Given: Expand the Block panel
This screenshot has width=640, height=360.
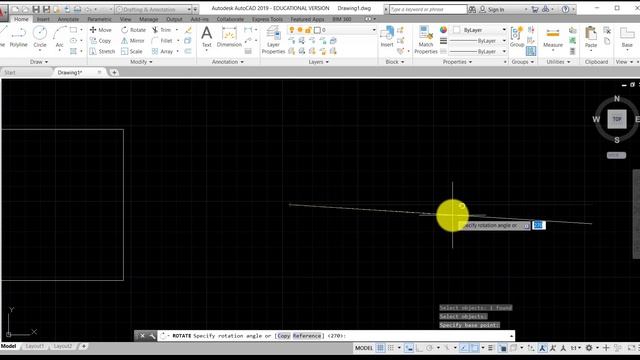Looking at the screenshot, I should [x=395, y=62].
